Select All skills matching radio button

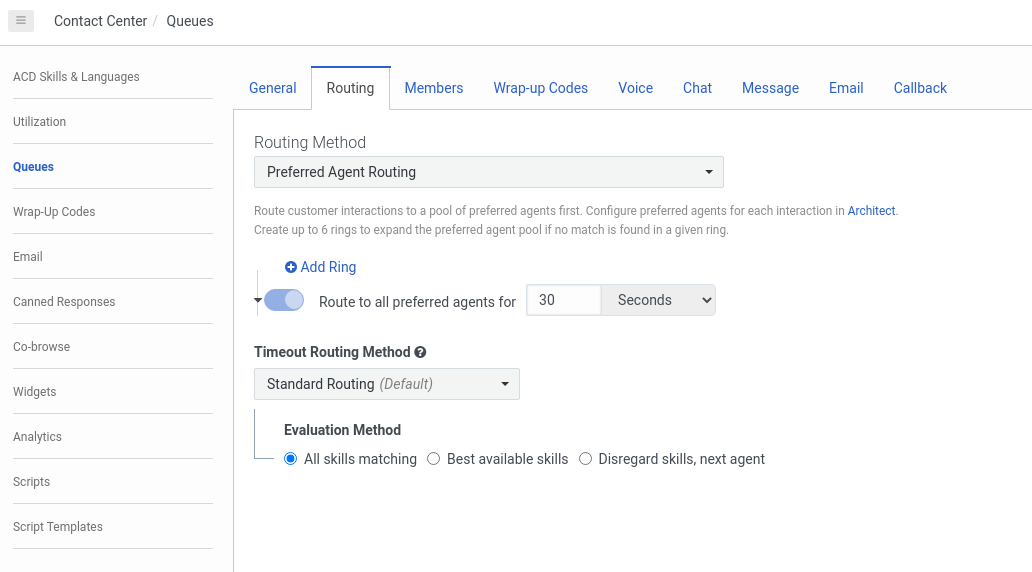(291, 459)
